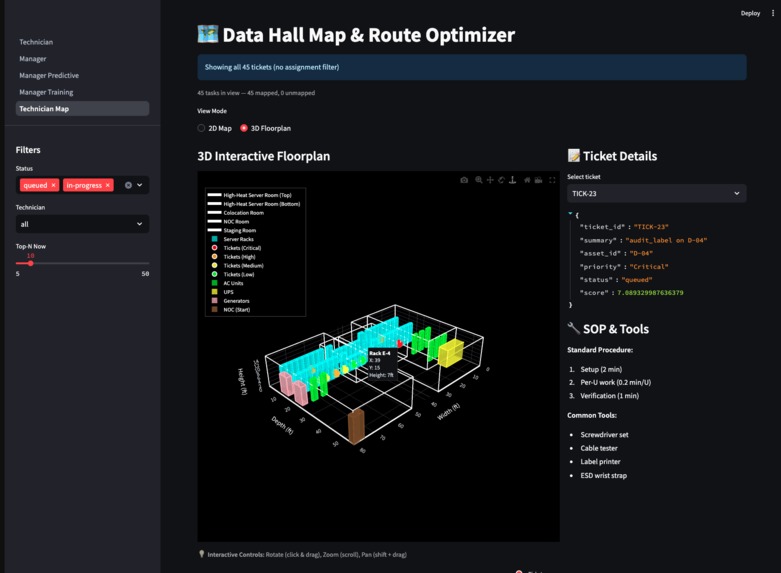Toggle NOC Room legend entry
Image resolution: width=781 pixels, height=573 pixels.
[x=228, y=222]
